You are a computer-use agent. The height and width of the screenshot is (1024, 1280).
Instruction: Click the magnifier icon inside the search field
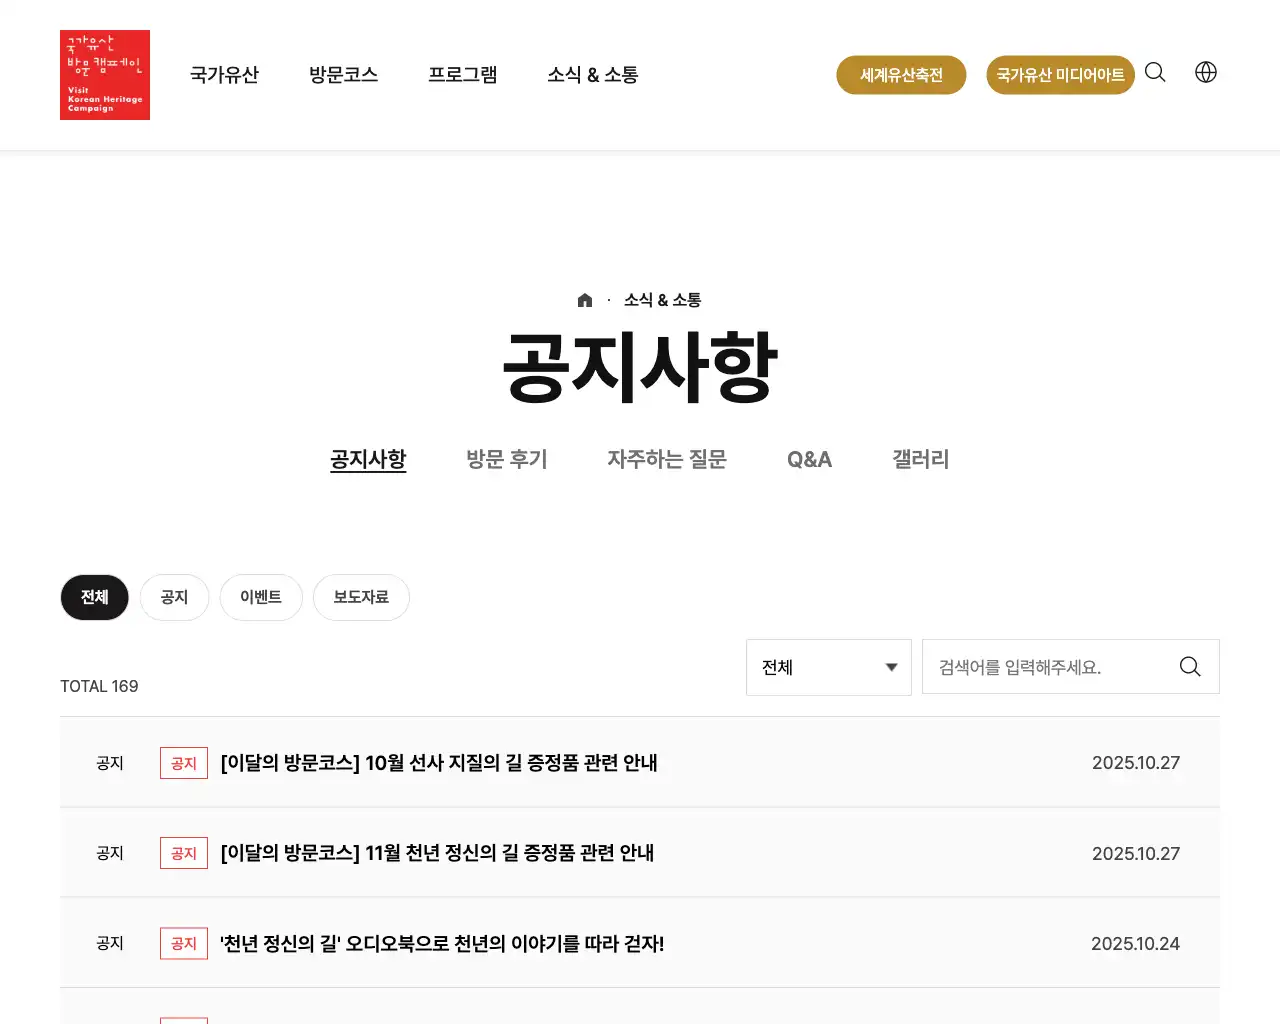tap(1189, 666)
